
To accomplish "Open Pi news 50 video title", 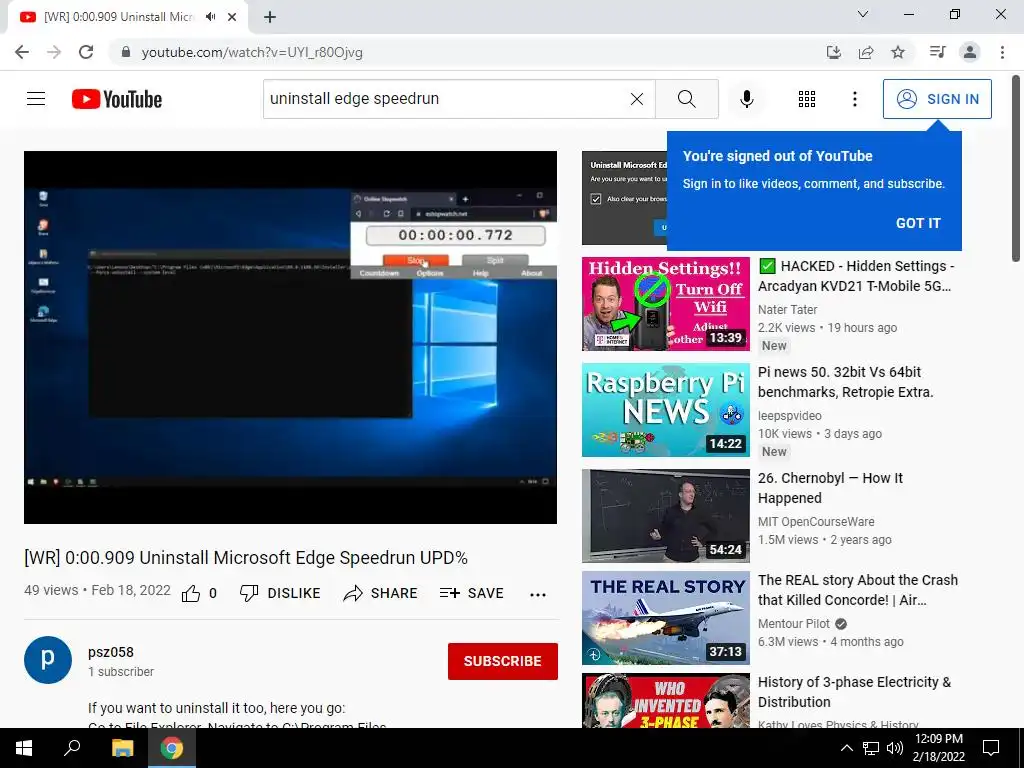I will click(846, 381).
